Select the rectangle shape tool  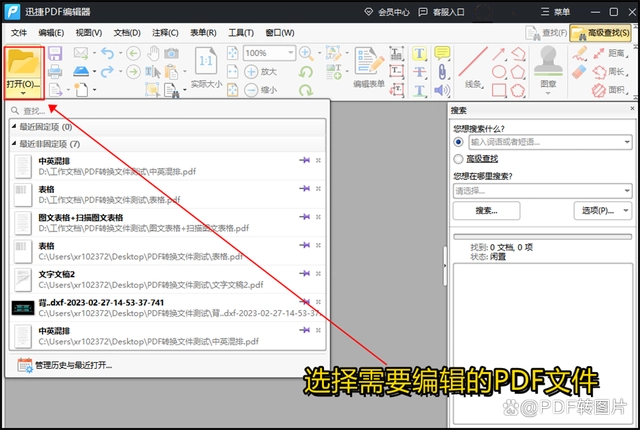tap(499, 90)
